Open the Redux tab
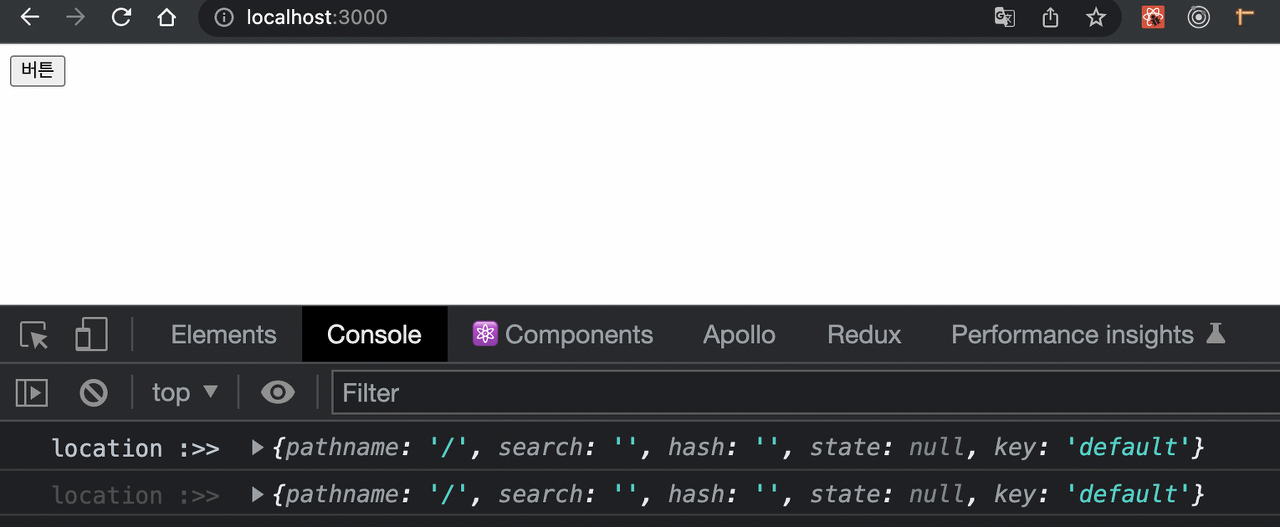The height and width of the screenshot is (527, 1280). tap(864, 335)
